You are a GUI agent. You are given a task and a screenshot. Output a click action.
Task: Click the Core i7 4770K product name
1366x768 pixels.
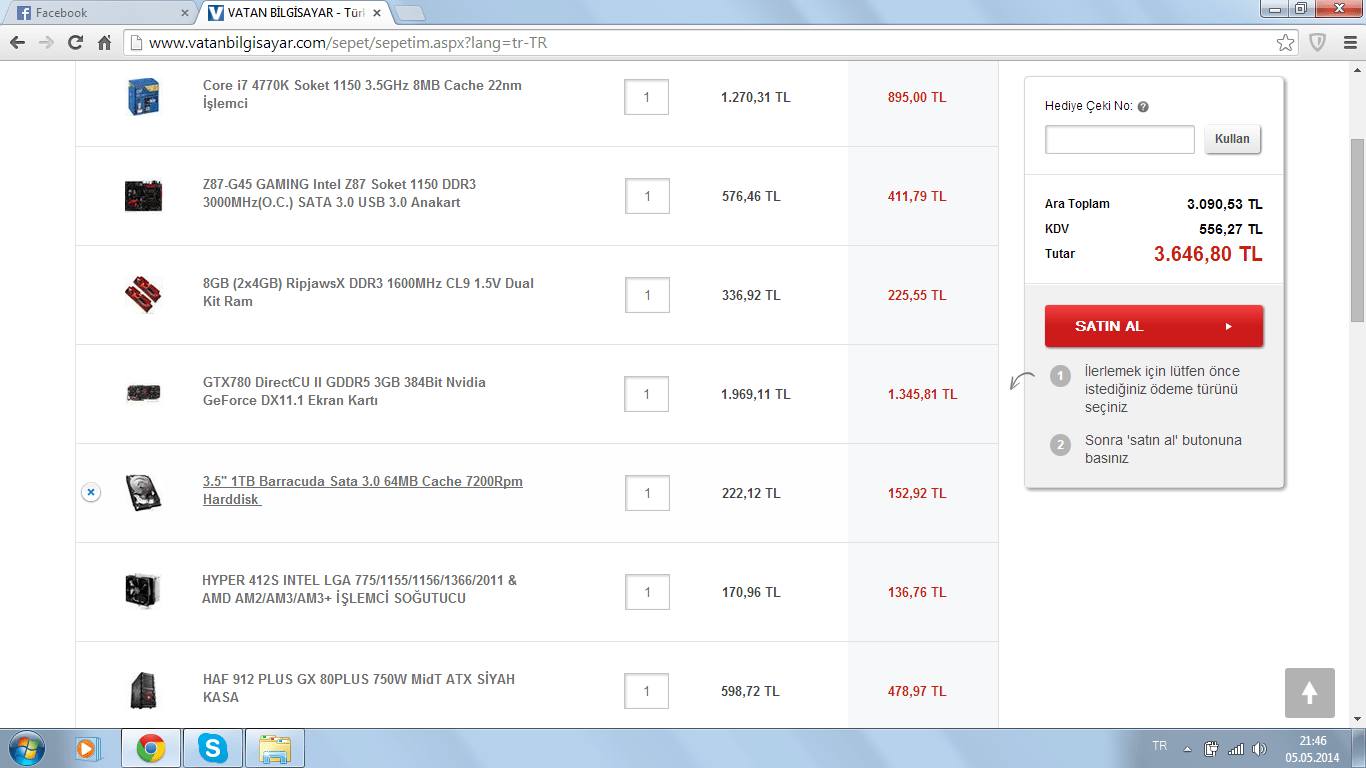[x=363, y=94]
